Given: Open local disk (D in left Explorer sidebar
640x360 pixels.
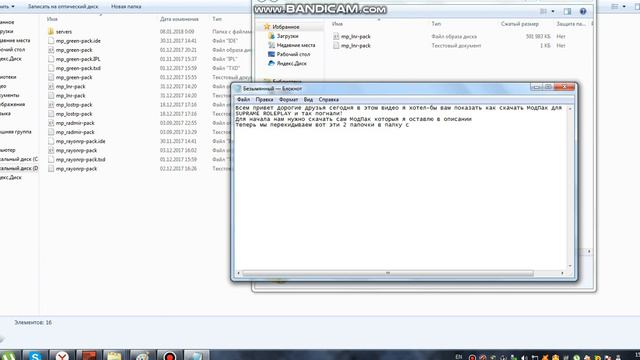Looking at the screenshot, I should point(19,168).
